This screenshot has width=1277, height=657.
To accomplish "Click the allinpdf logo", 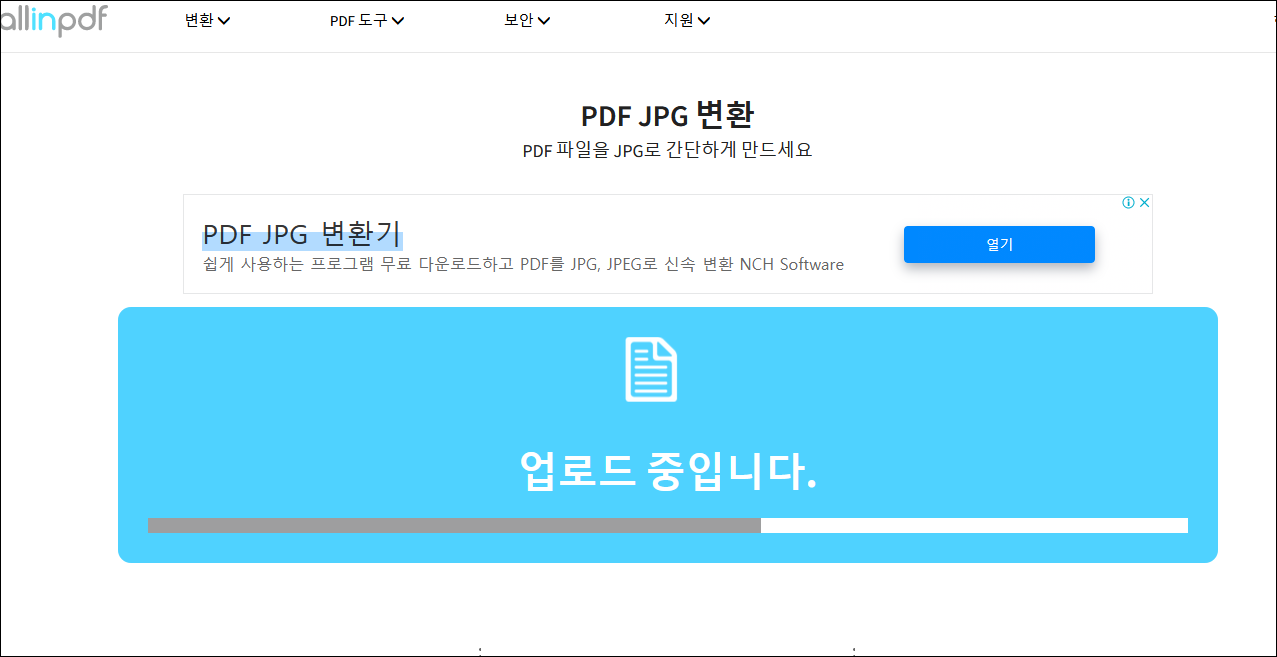I will coord(53,20).
